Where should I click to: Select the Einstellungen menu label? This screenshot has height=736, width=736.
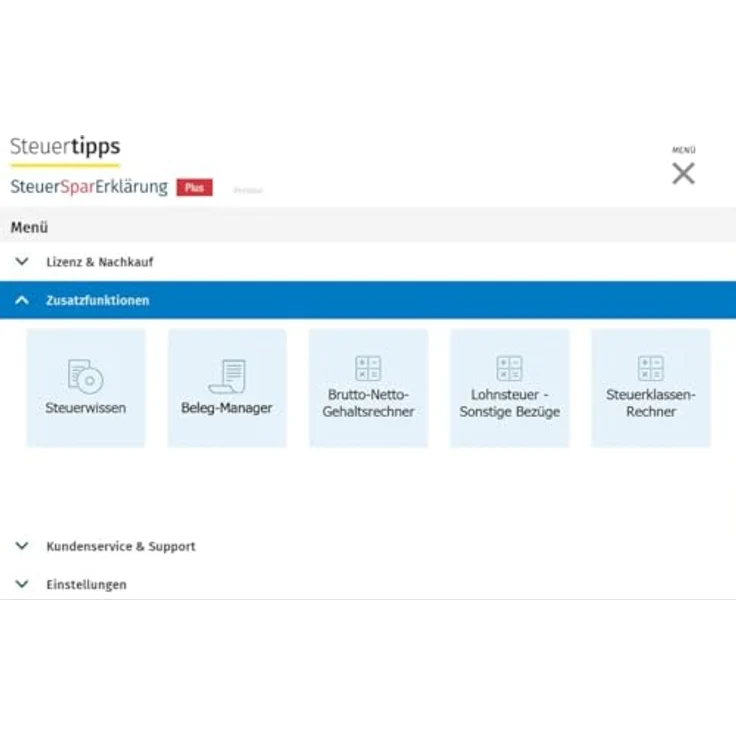click(86, 584)
